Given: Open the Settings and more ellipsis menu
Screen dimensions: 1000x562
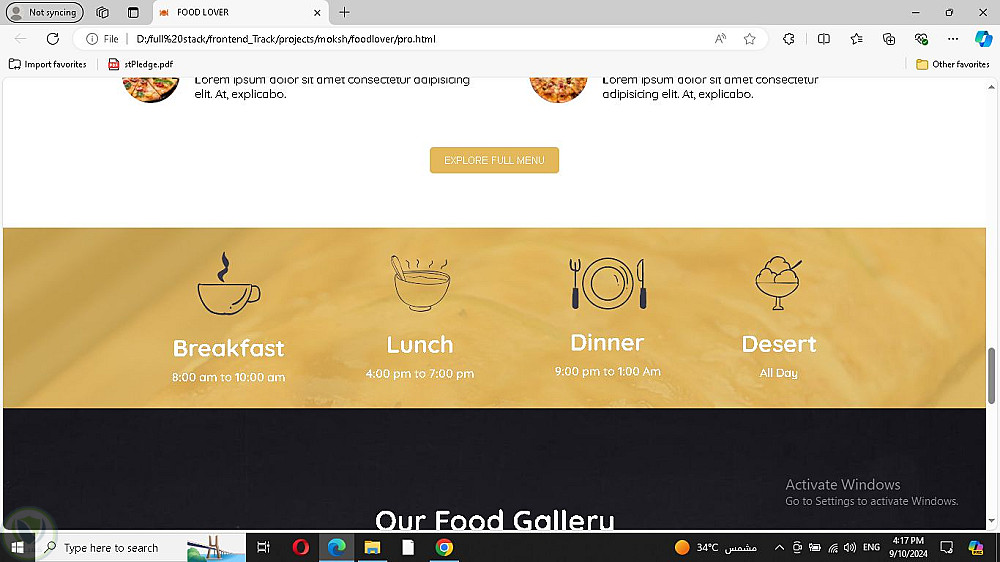Looking at the screenshot, I should [x=953, y=39].
